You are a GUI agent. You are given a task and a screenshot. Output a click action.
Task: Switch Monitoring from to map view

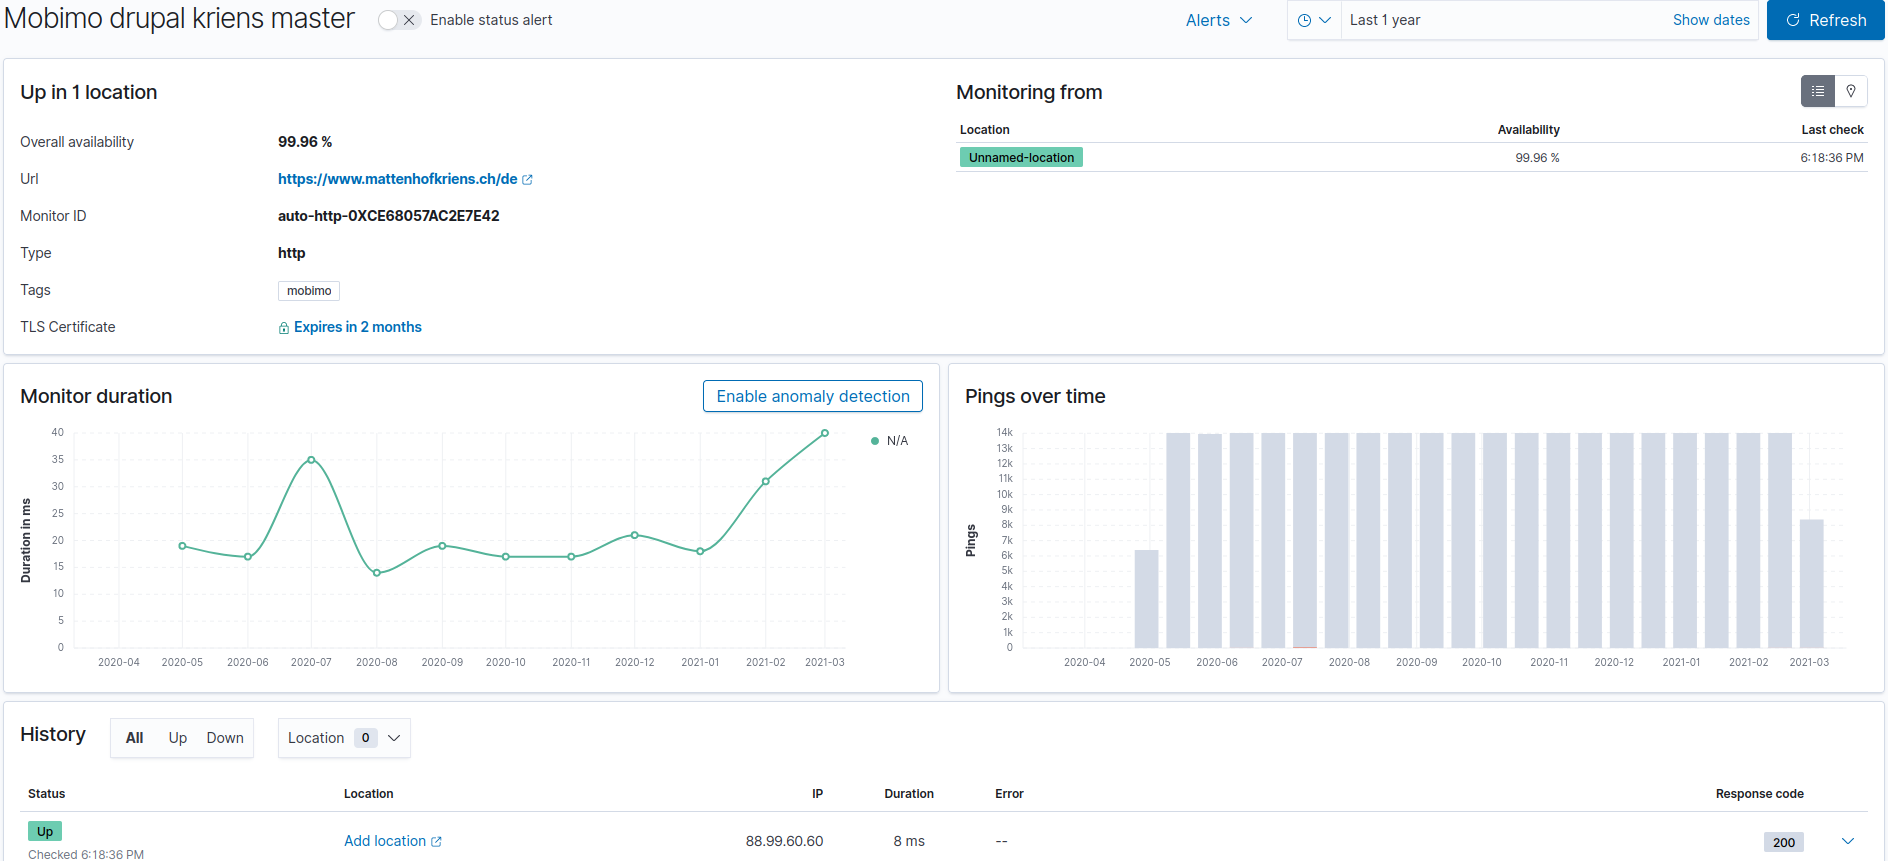click(1851, 91)
